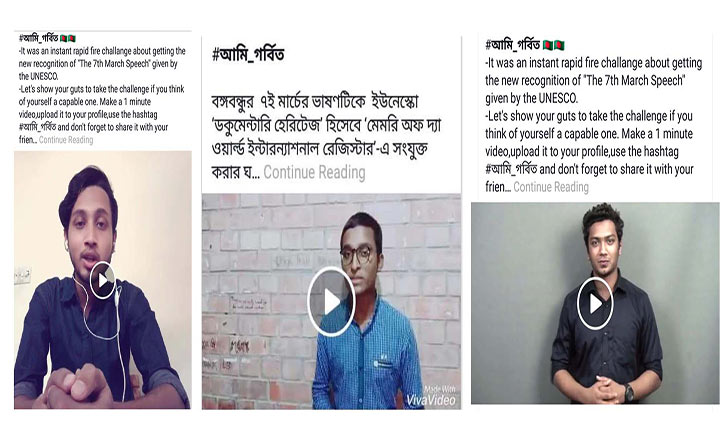Screen dimensions: 725x425
Task: Click the brick wall graffiti in middle thumbnail
Action: coord(250,303)
